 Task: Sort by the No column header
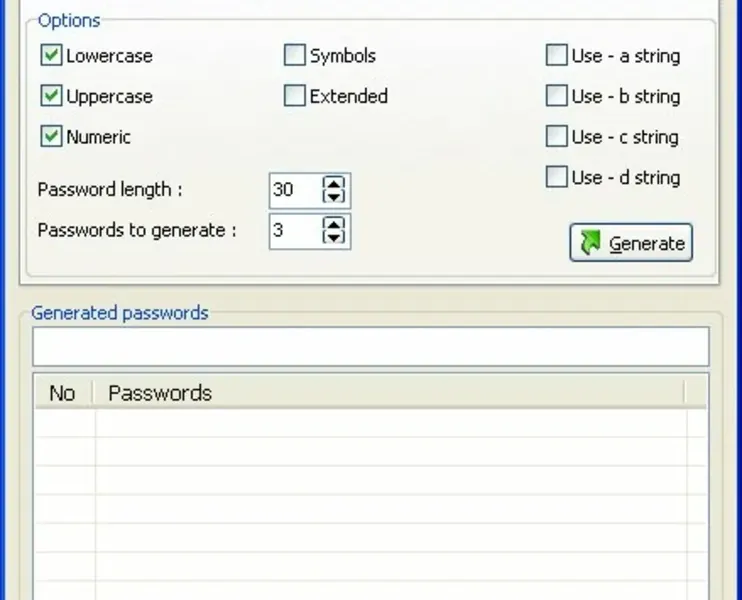pyautogui.click(x=62, y=393)
